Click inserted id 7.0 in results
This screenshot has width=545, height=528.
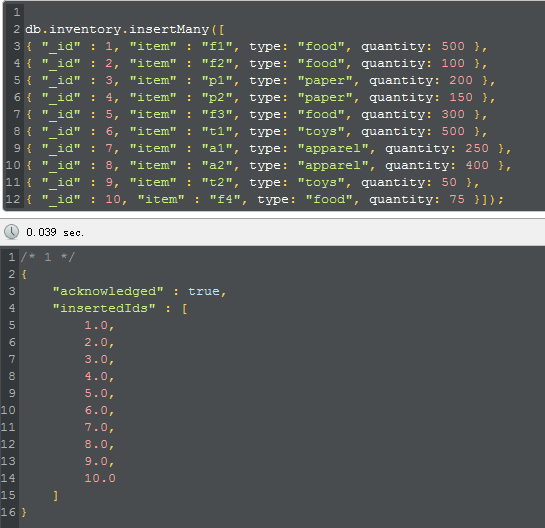[96, 428]
